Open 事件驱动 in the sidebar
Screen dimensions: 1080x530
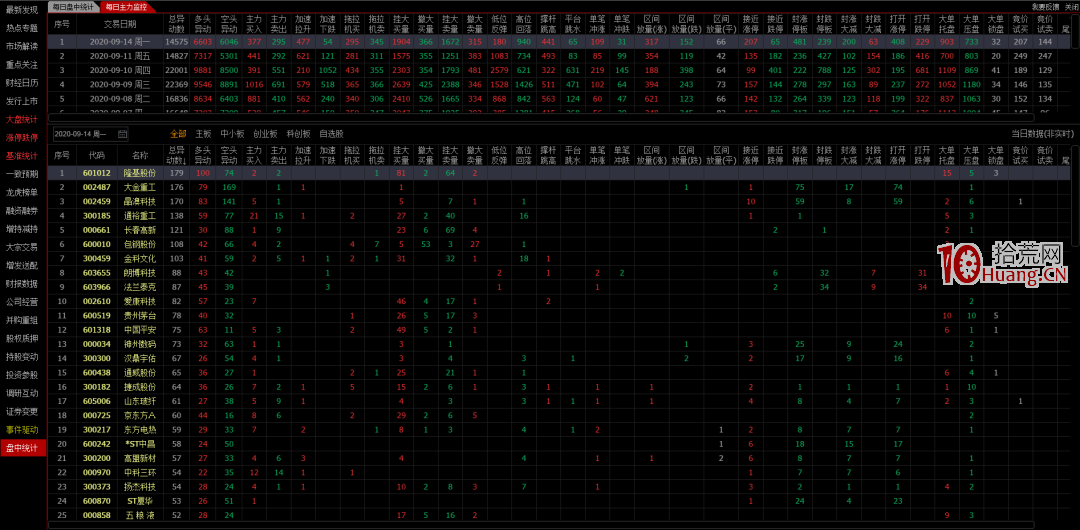click(x=23, y=429)
